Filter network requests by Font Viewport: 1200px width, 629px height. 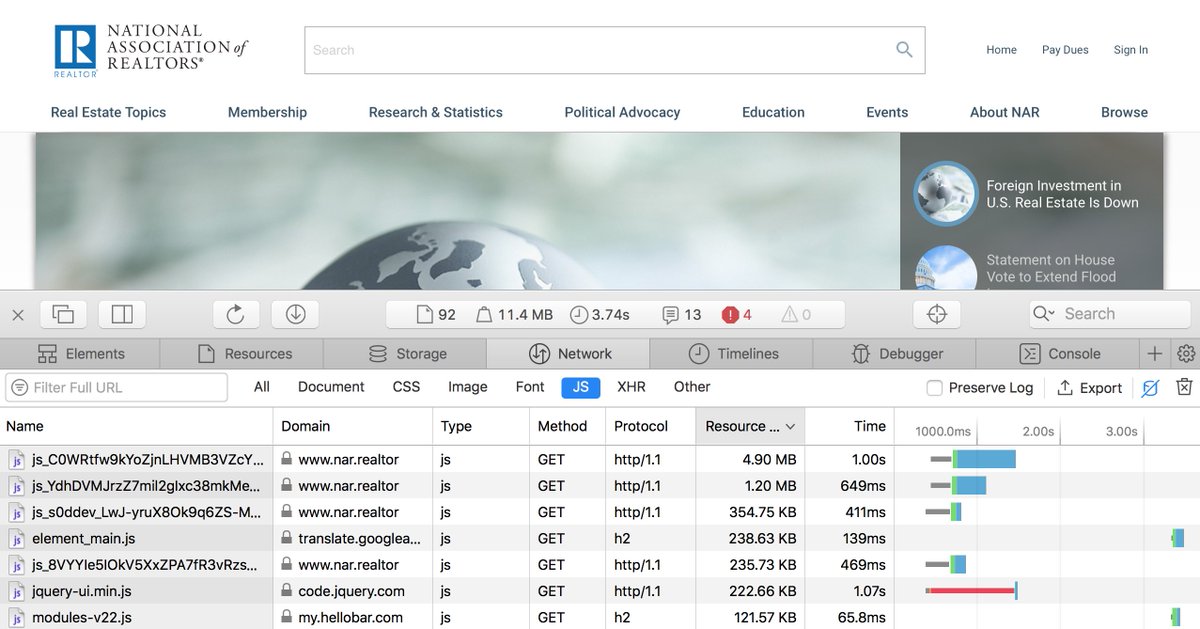pos(530,387)
